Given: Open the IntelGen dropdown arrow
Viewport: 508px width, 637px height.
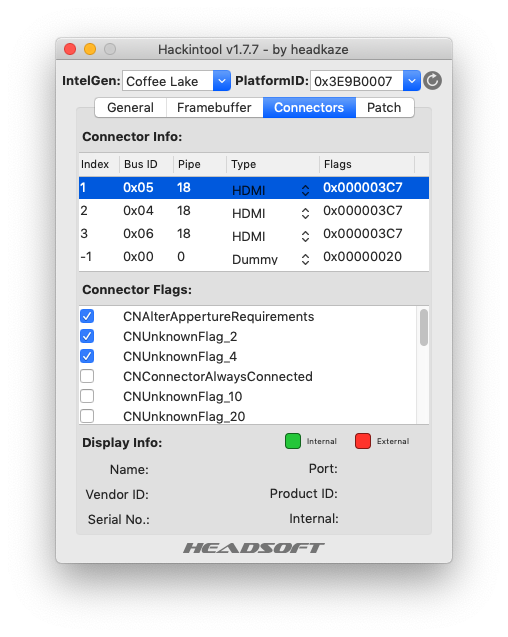Looking at the screenshot, I should [x=222, y=81].
